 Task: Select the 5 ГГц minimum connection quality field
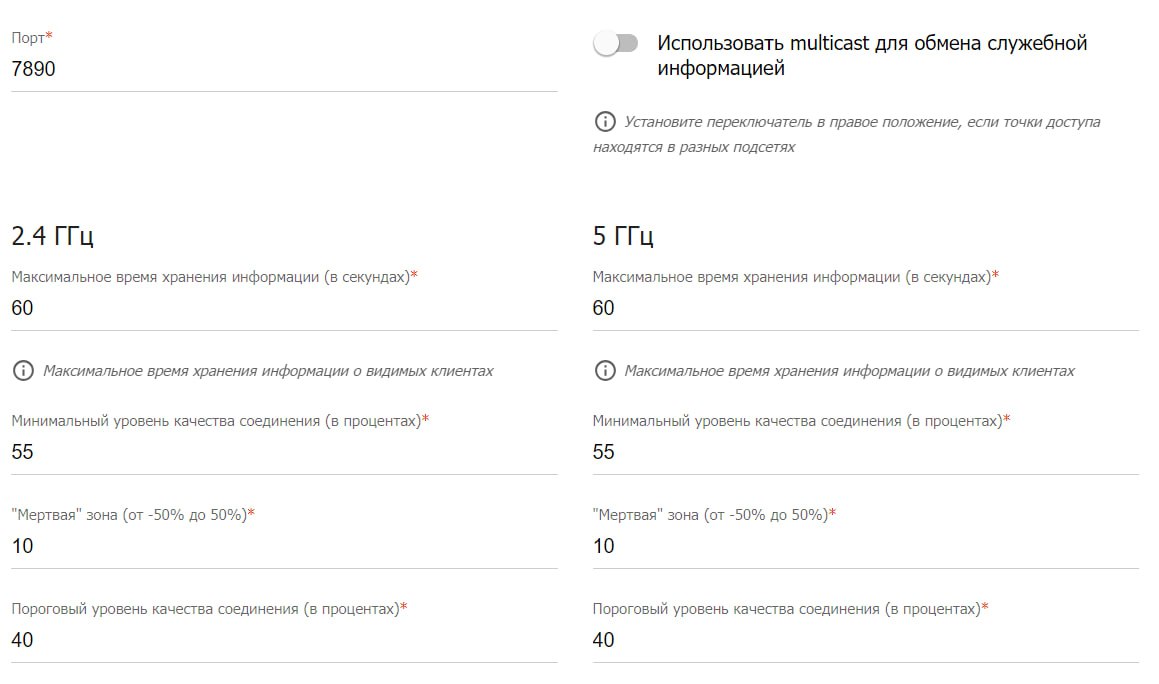coord(865,452)
